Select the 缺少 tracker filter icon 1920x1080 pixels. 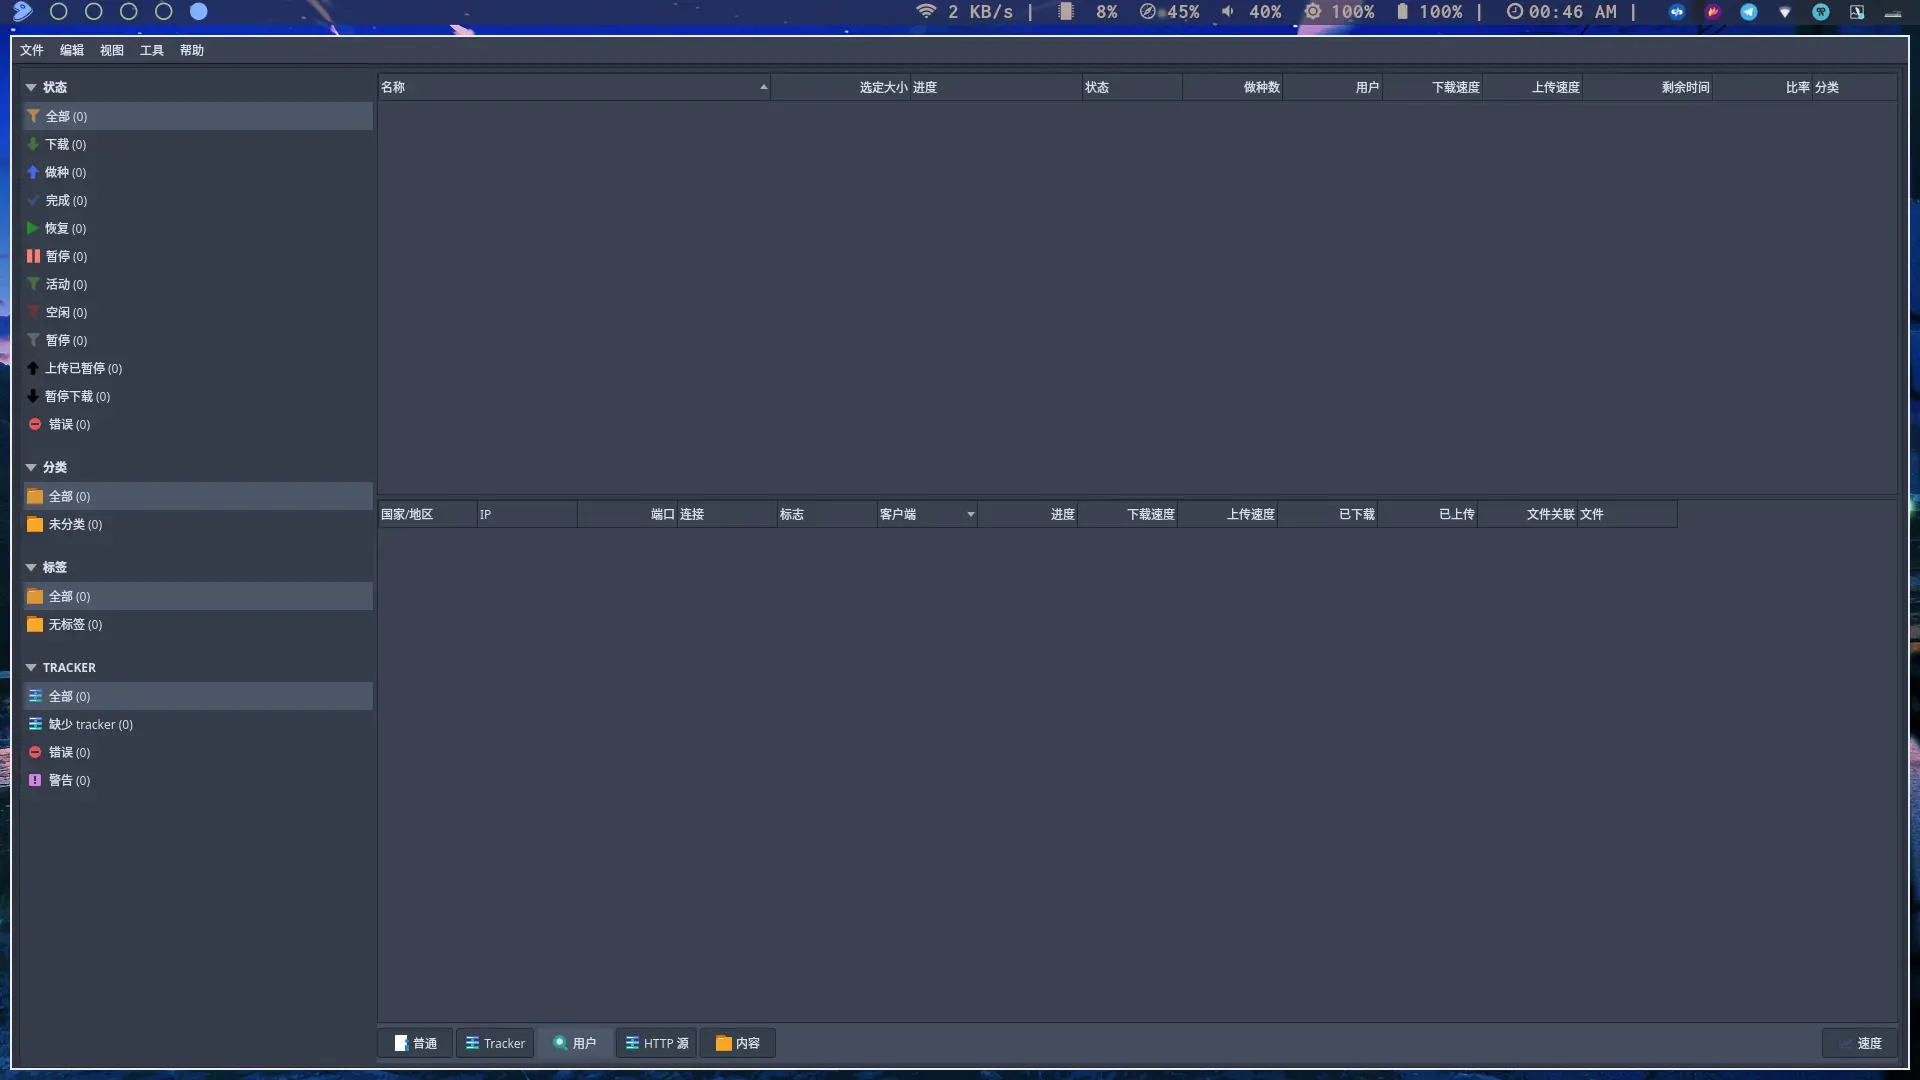pyautogui.click(x=35, y=724)
